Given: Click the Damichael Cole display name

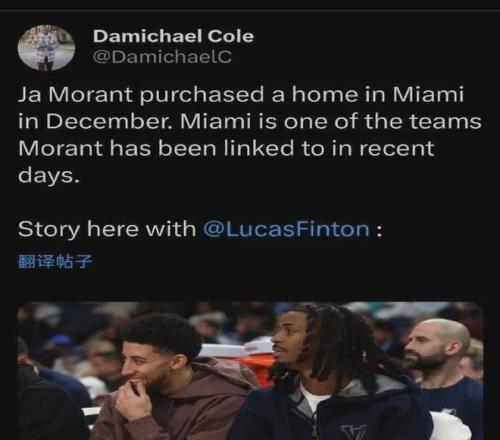Looking at the screenshot, I should pos(173,36).
